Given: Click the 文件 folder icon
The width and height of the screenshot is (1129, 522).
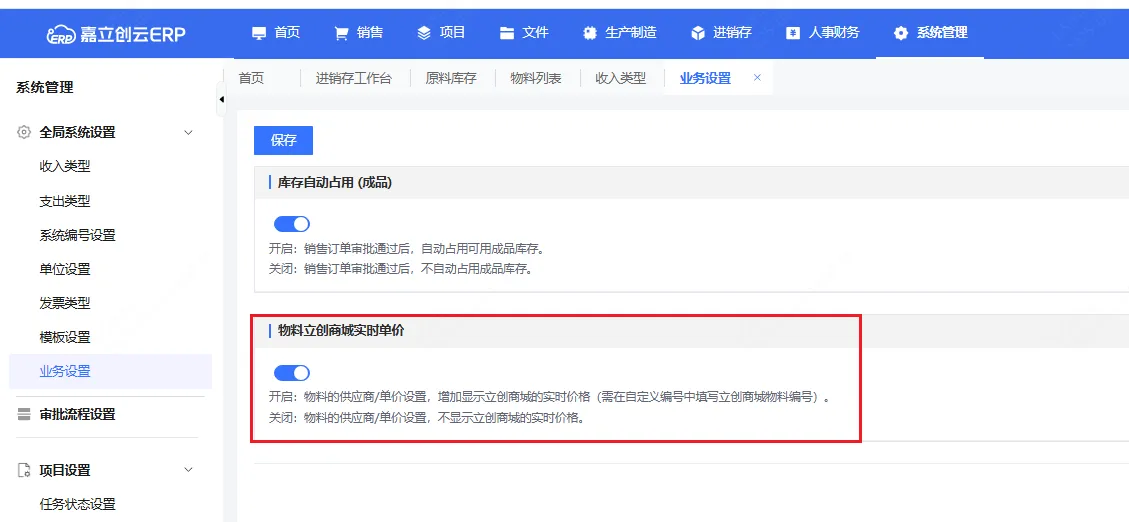Looking at the screenshot, I should pos(507,33).
